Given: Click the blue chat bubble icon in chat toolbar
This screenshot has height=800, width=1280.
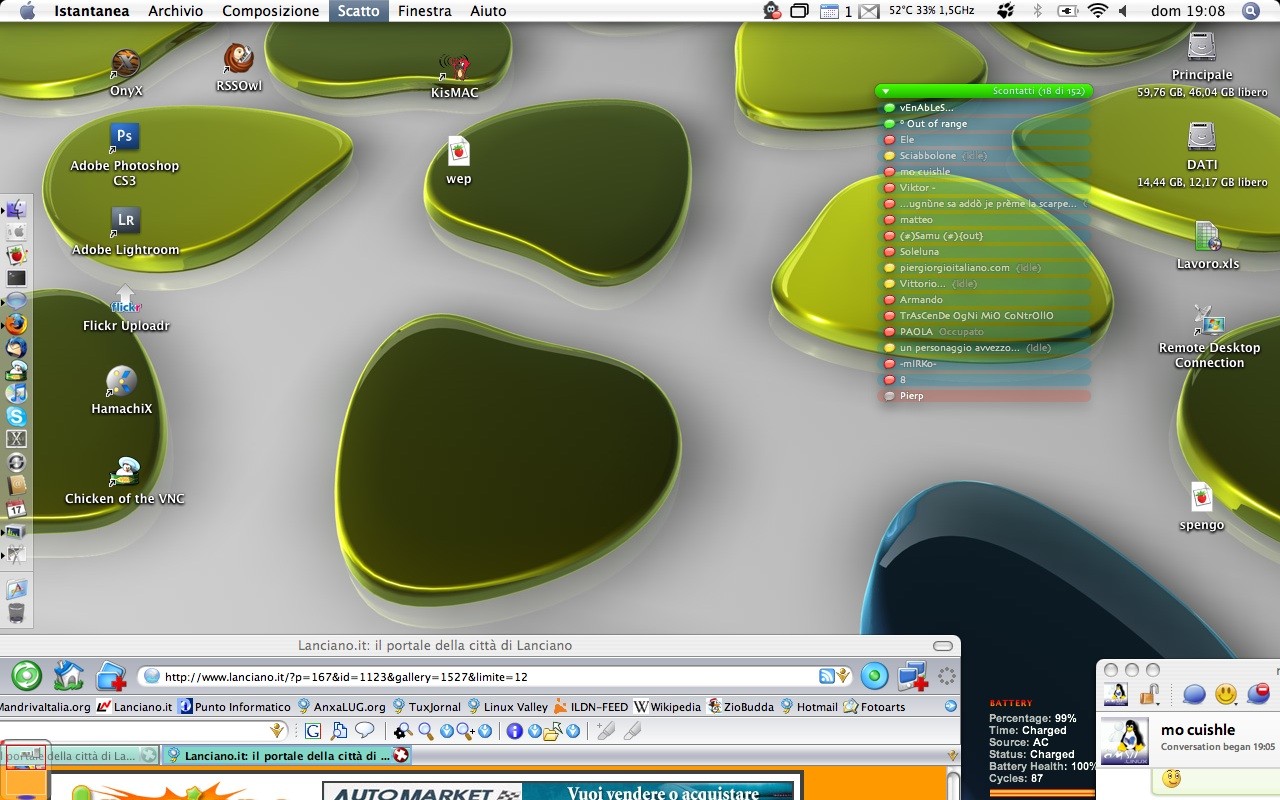Looking at the screenshot, I should tap(1194, 693).
